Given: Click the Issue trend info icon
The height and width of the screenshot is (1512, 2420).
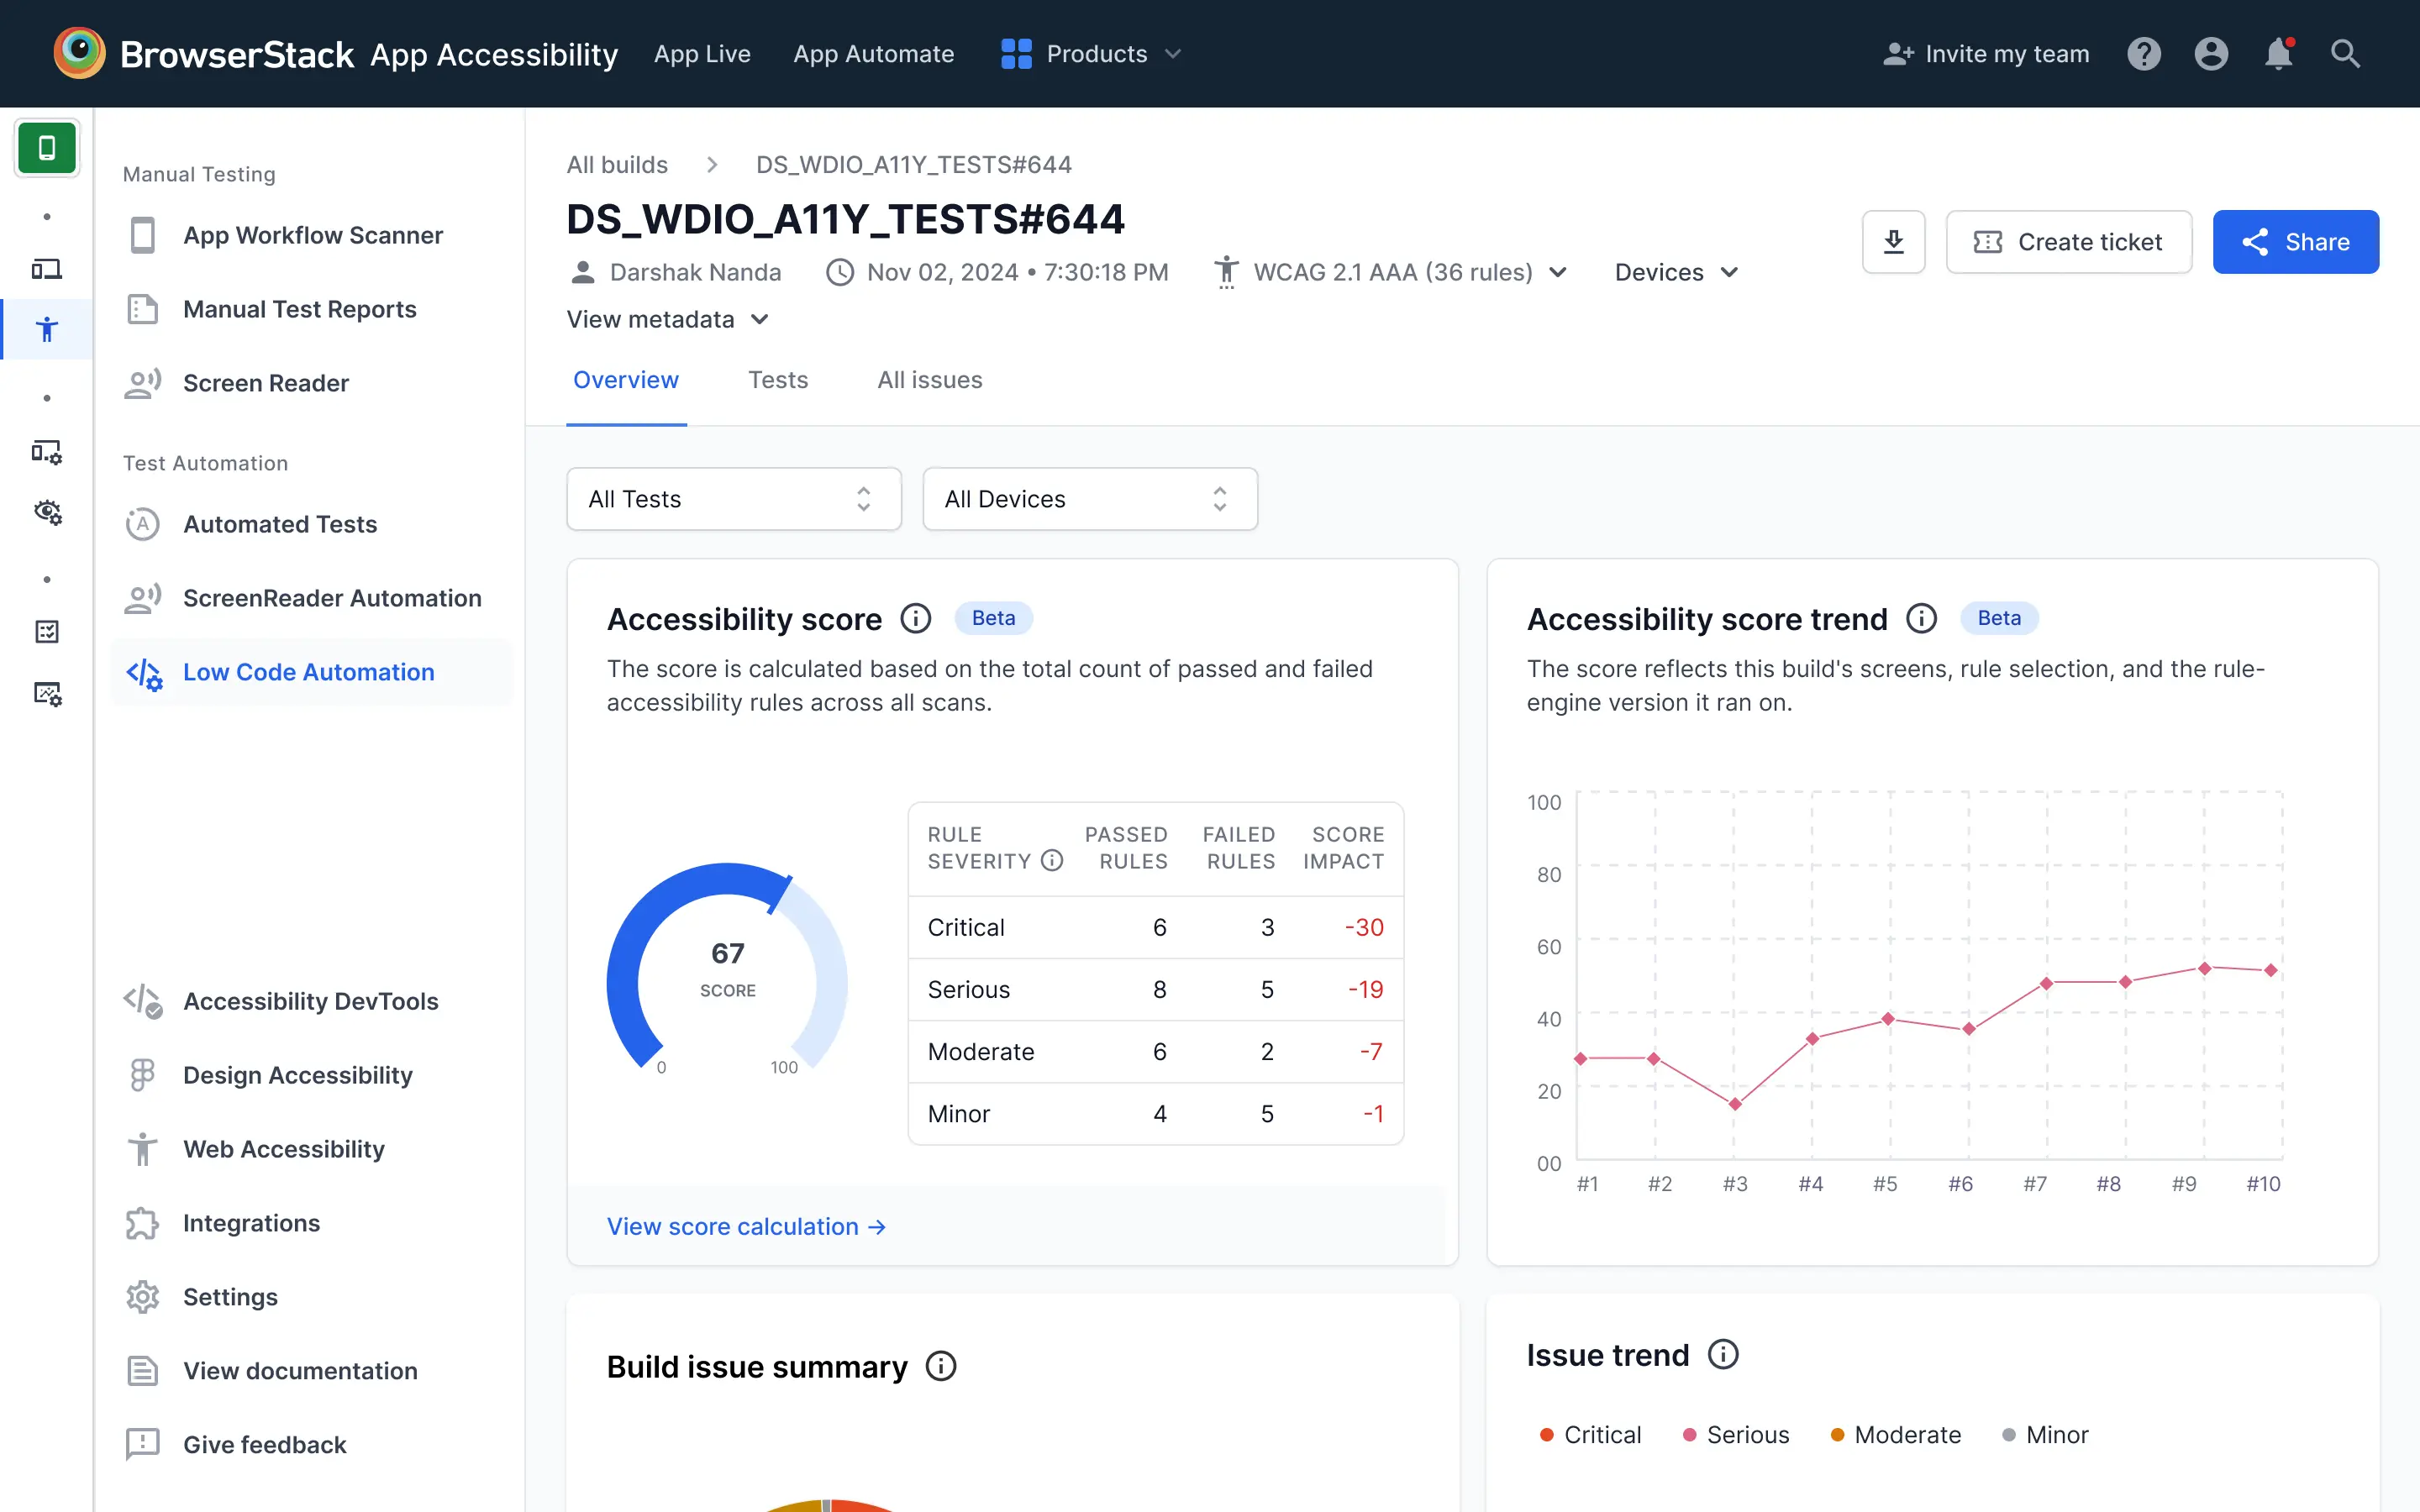Looking at the screenshot, I should (1723, 1355).
